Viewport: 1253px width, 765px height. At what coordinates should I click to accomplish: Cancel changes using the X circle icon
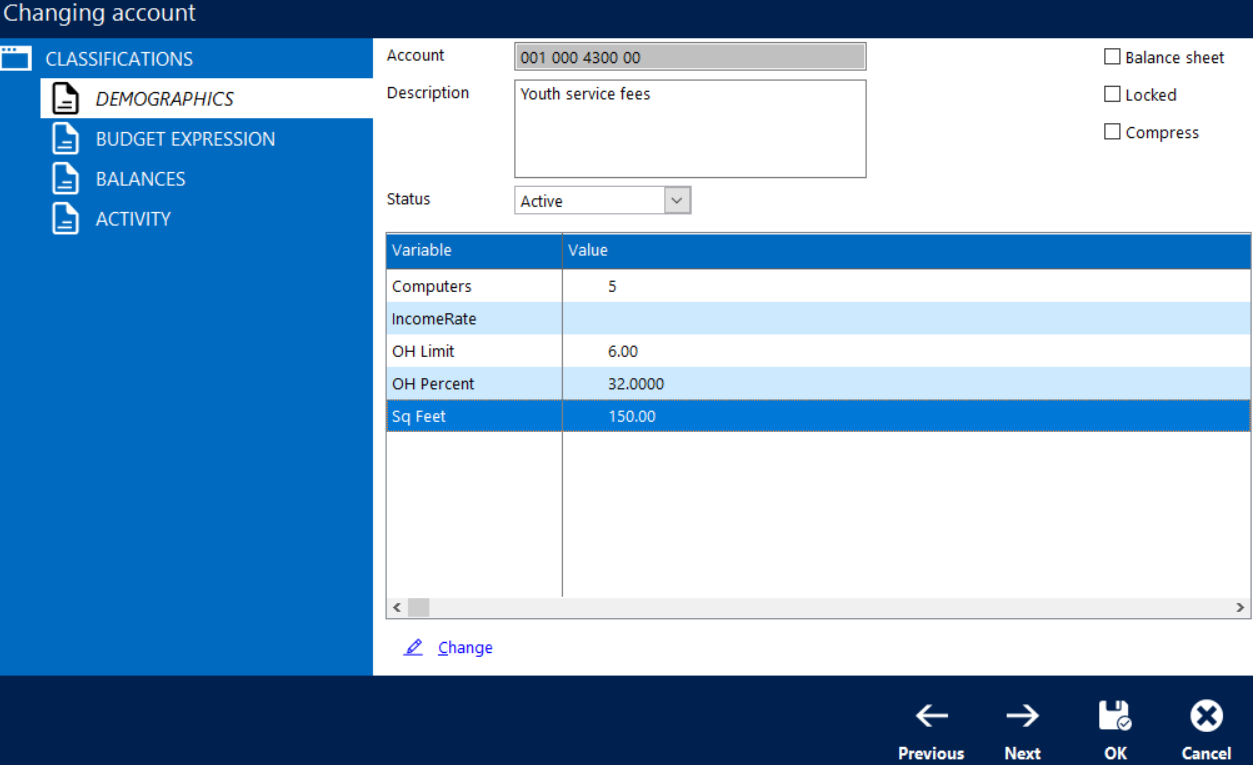tap(1206, 716)
